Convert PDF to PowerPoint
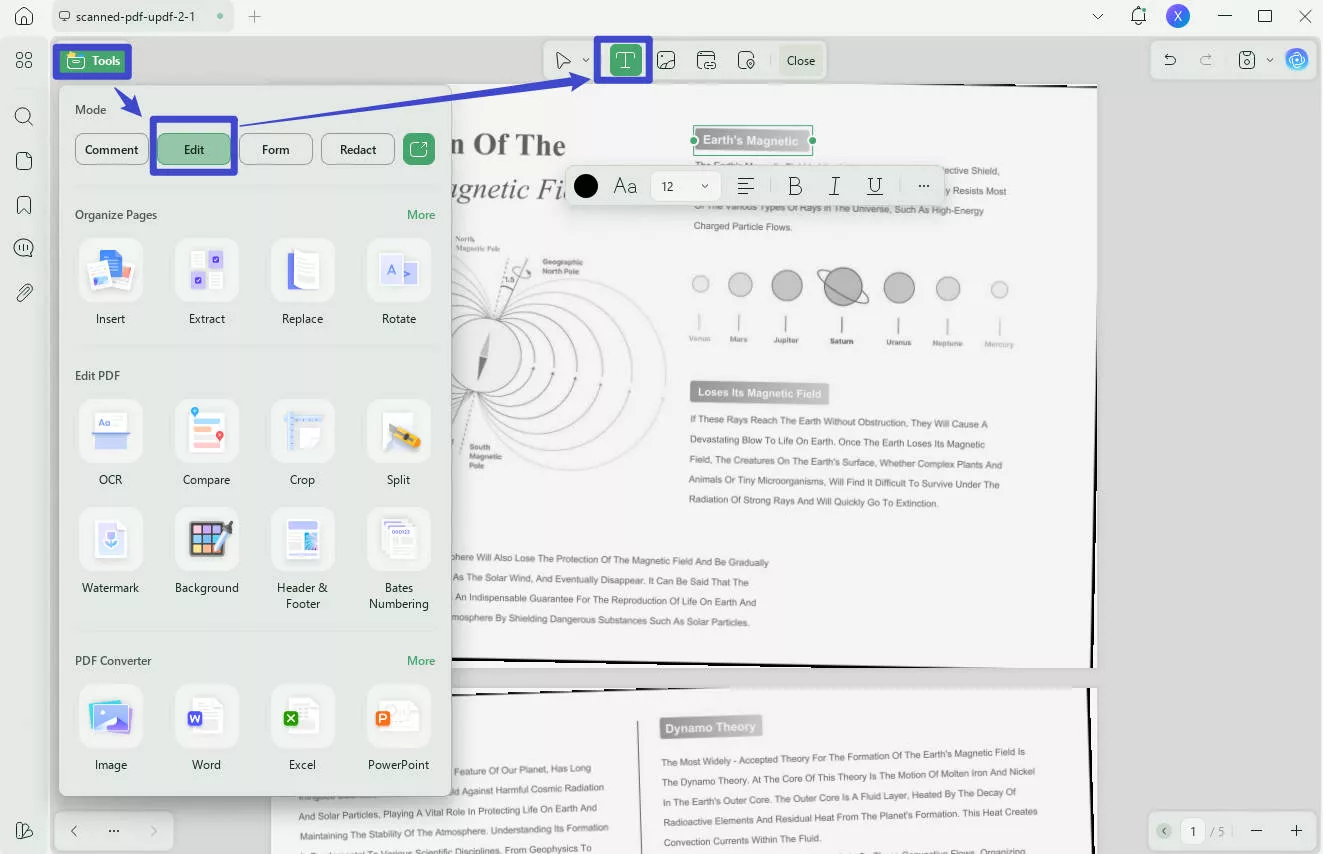Image resolution: width=1323 pixels, height=854 pixels. (398, 716)
